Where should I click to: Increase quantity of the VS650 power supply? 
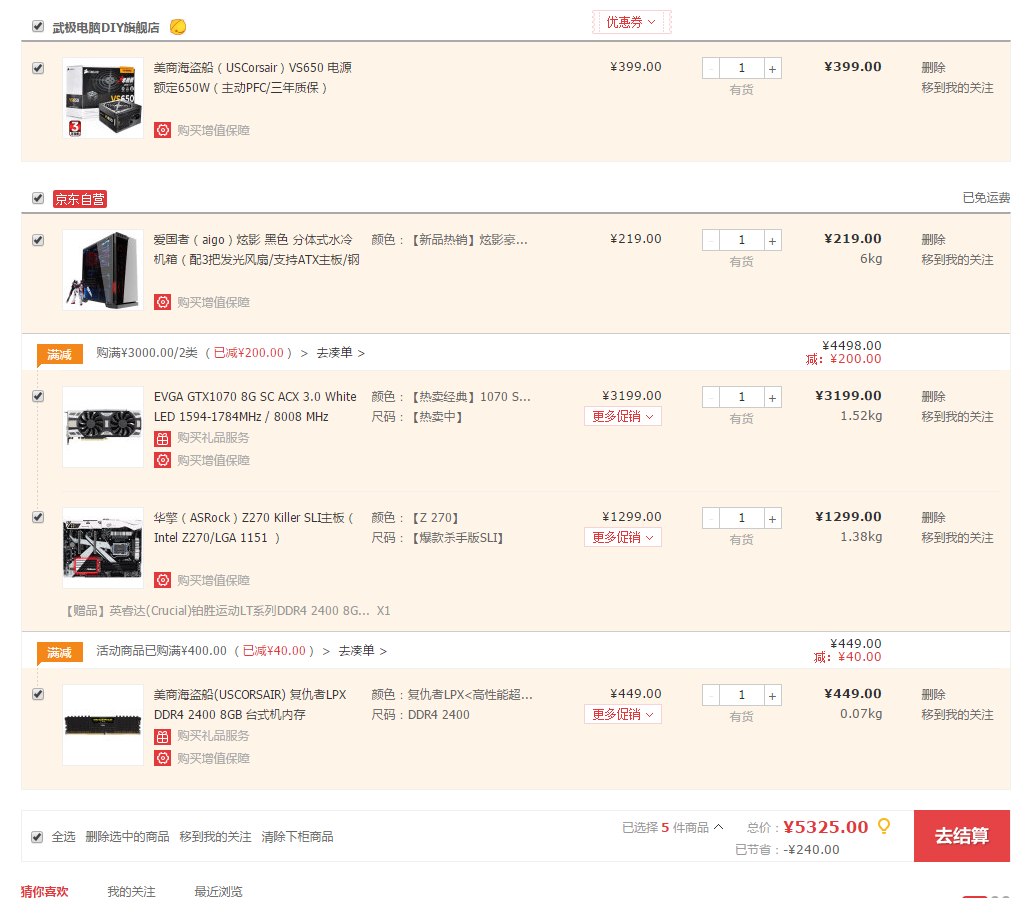(x=772, y=69)
